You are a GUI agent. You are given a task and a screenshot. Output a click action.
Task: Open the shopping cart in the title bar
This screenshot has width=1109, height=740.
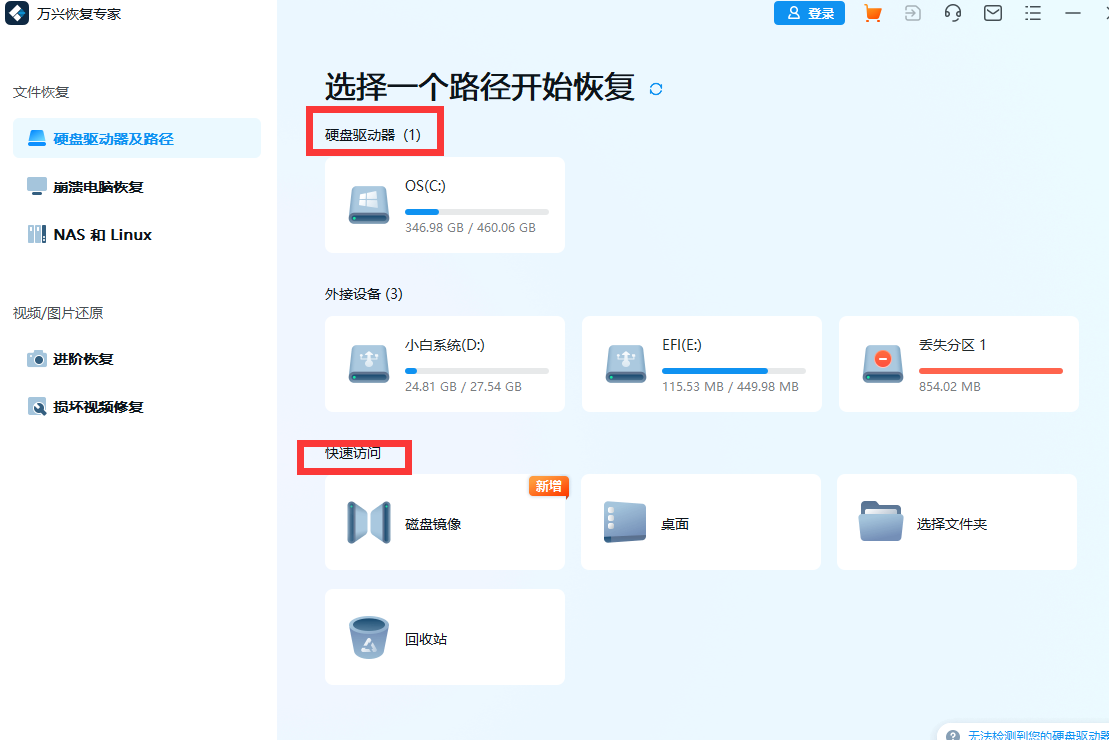pyautogui.click(x=872, y=13)
